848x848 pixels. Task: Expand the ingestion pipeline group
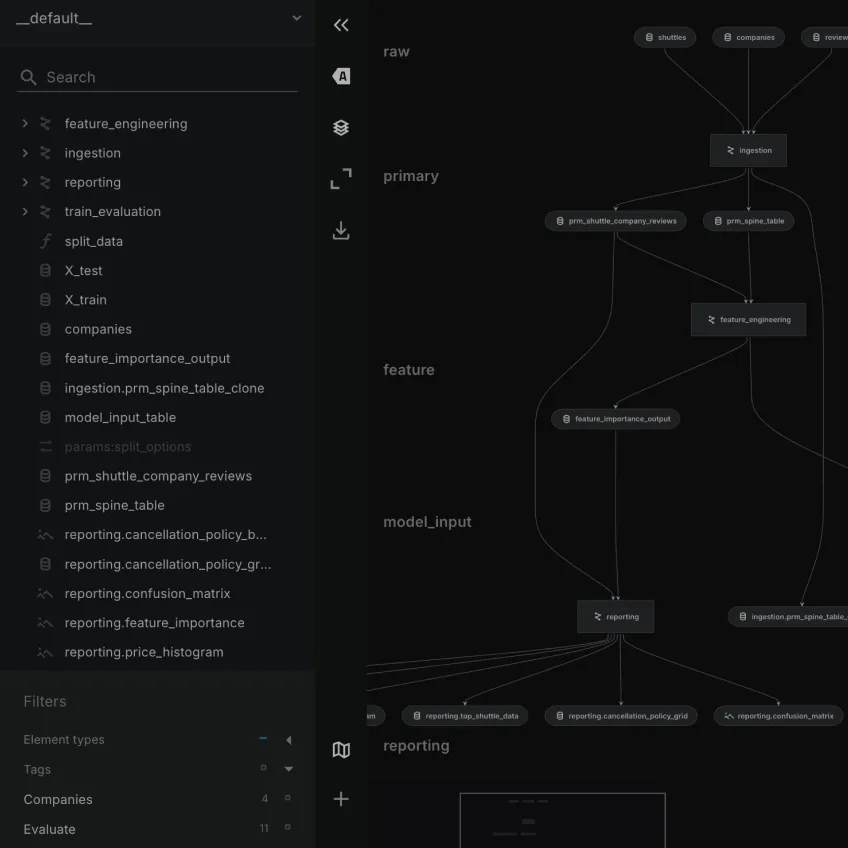tap(23, 152)
